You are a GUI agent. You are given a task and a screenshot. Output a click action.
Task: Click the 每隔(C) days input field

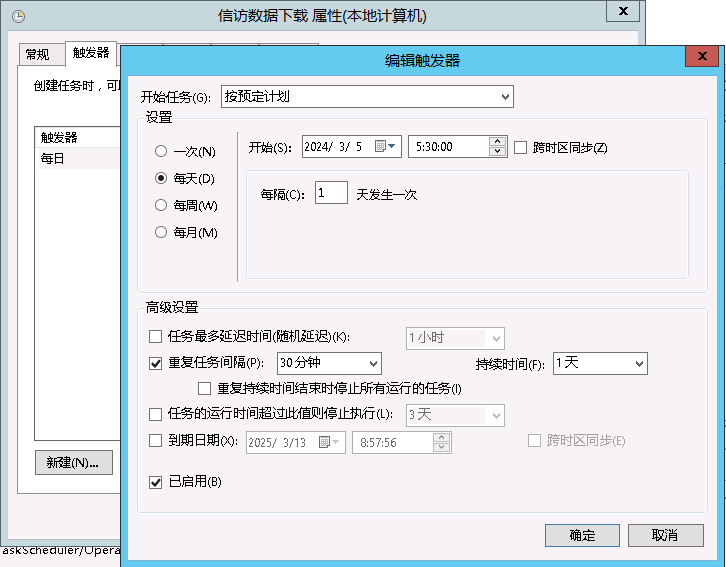(331, 193)
